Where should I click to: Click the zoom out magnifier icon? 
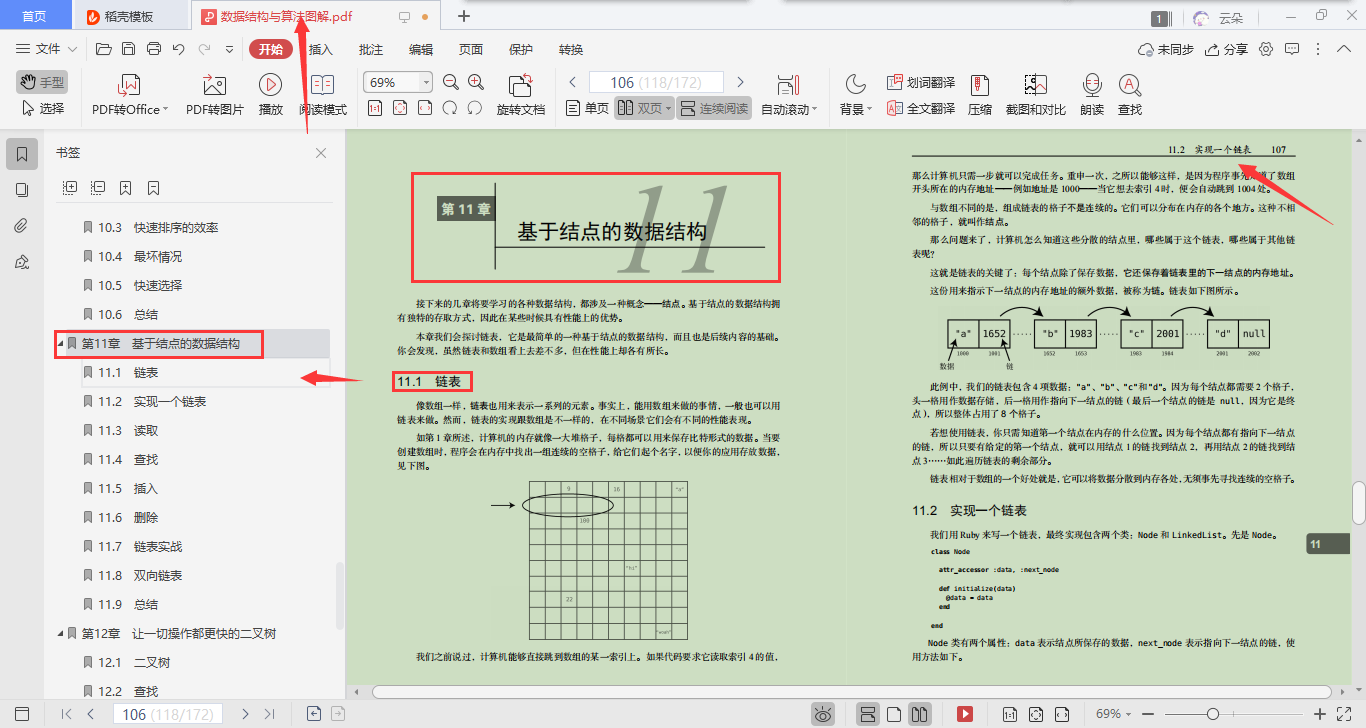click(451, 83)
